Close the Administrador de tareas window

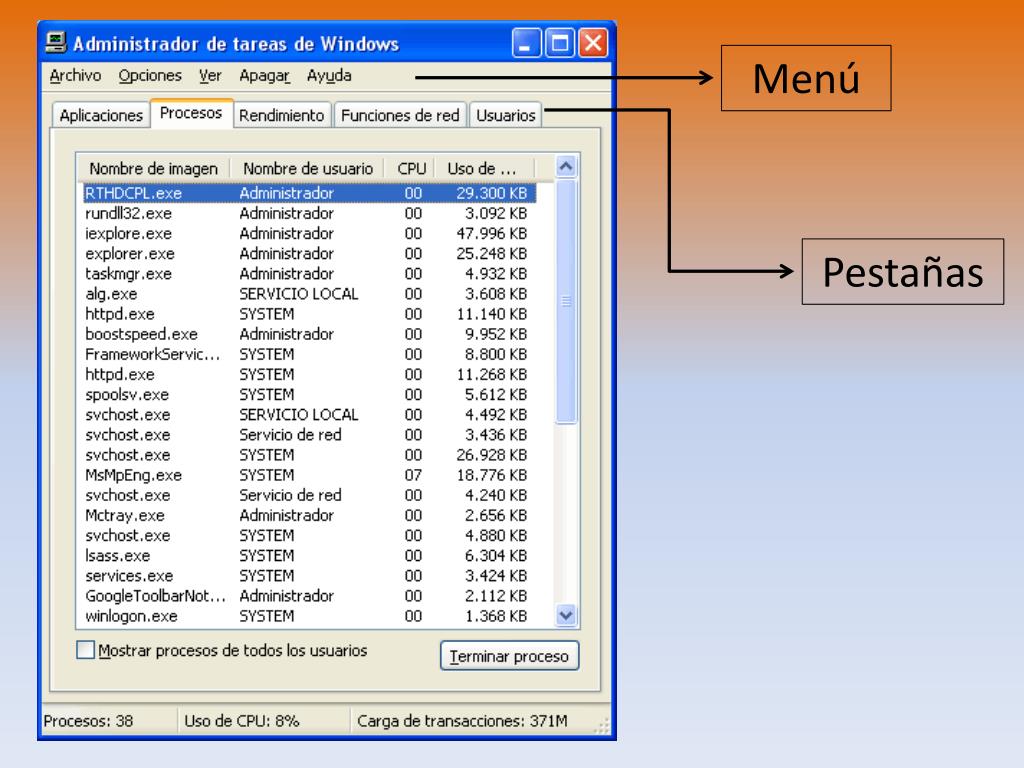(x=593, y=43)
